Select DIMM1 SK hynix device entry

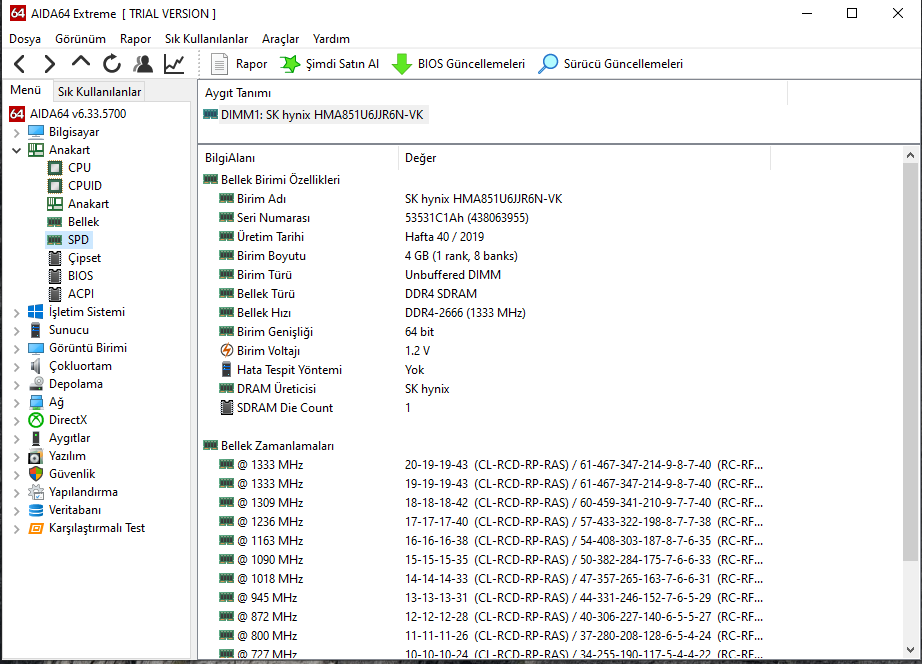322,115
